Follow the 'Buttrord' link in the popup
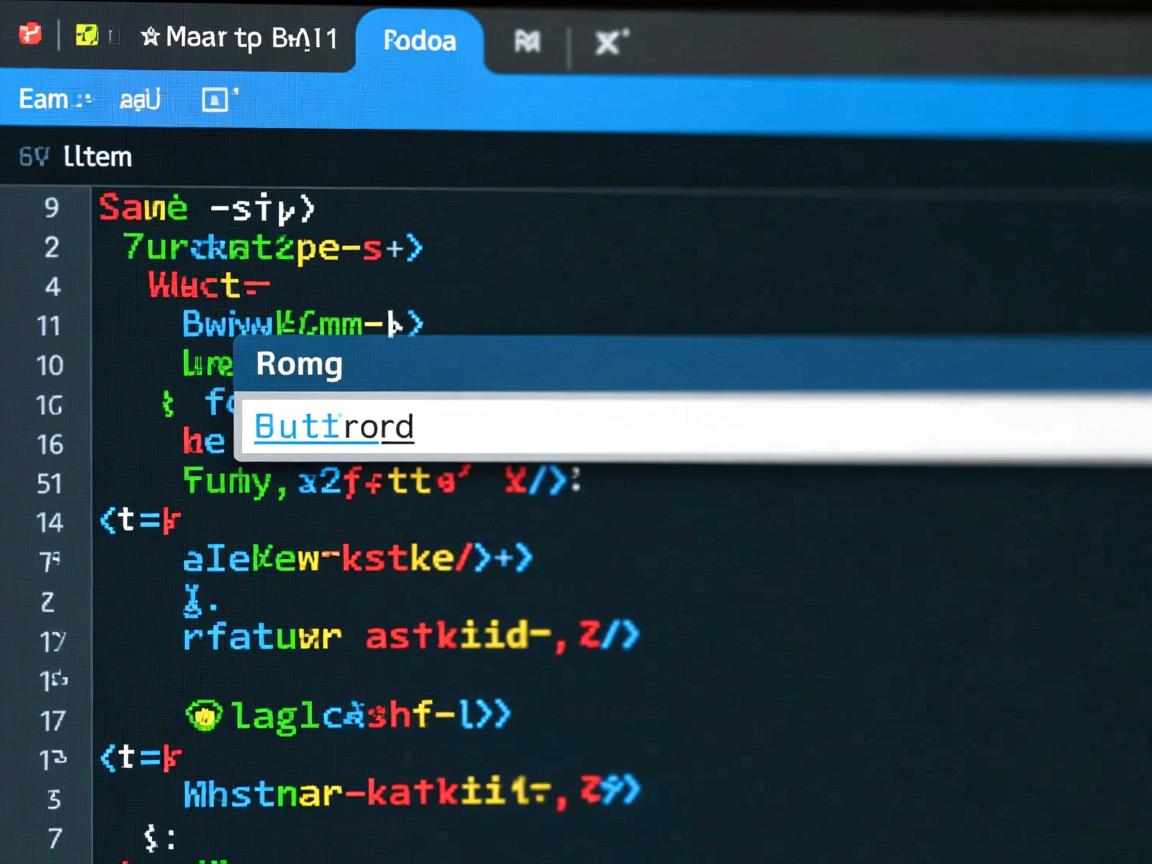Viewport: 1152px width, 864px height. (x=333, y=428)
